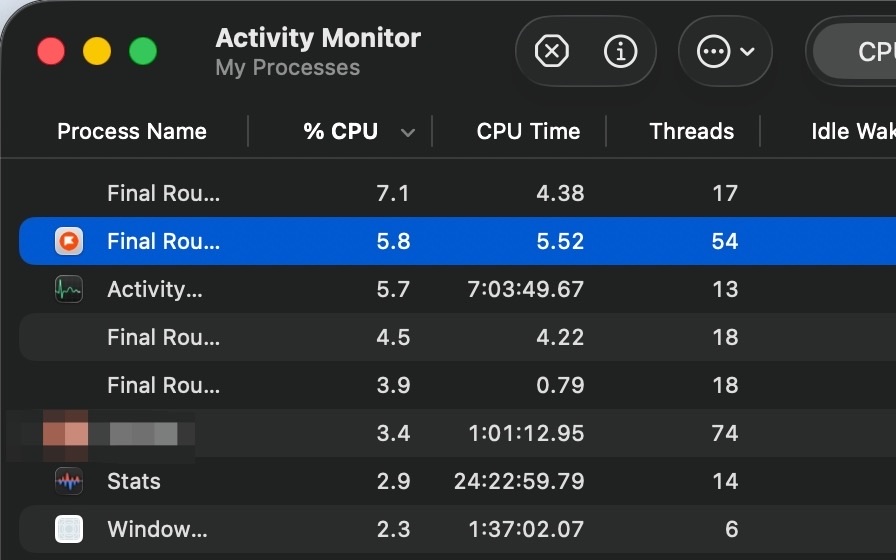
Task: Click the 74 threads cell
Action: tap(725, 433)
